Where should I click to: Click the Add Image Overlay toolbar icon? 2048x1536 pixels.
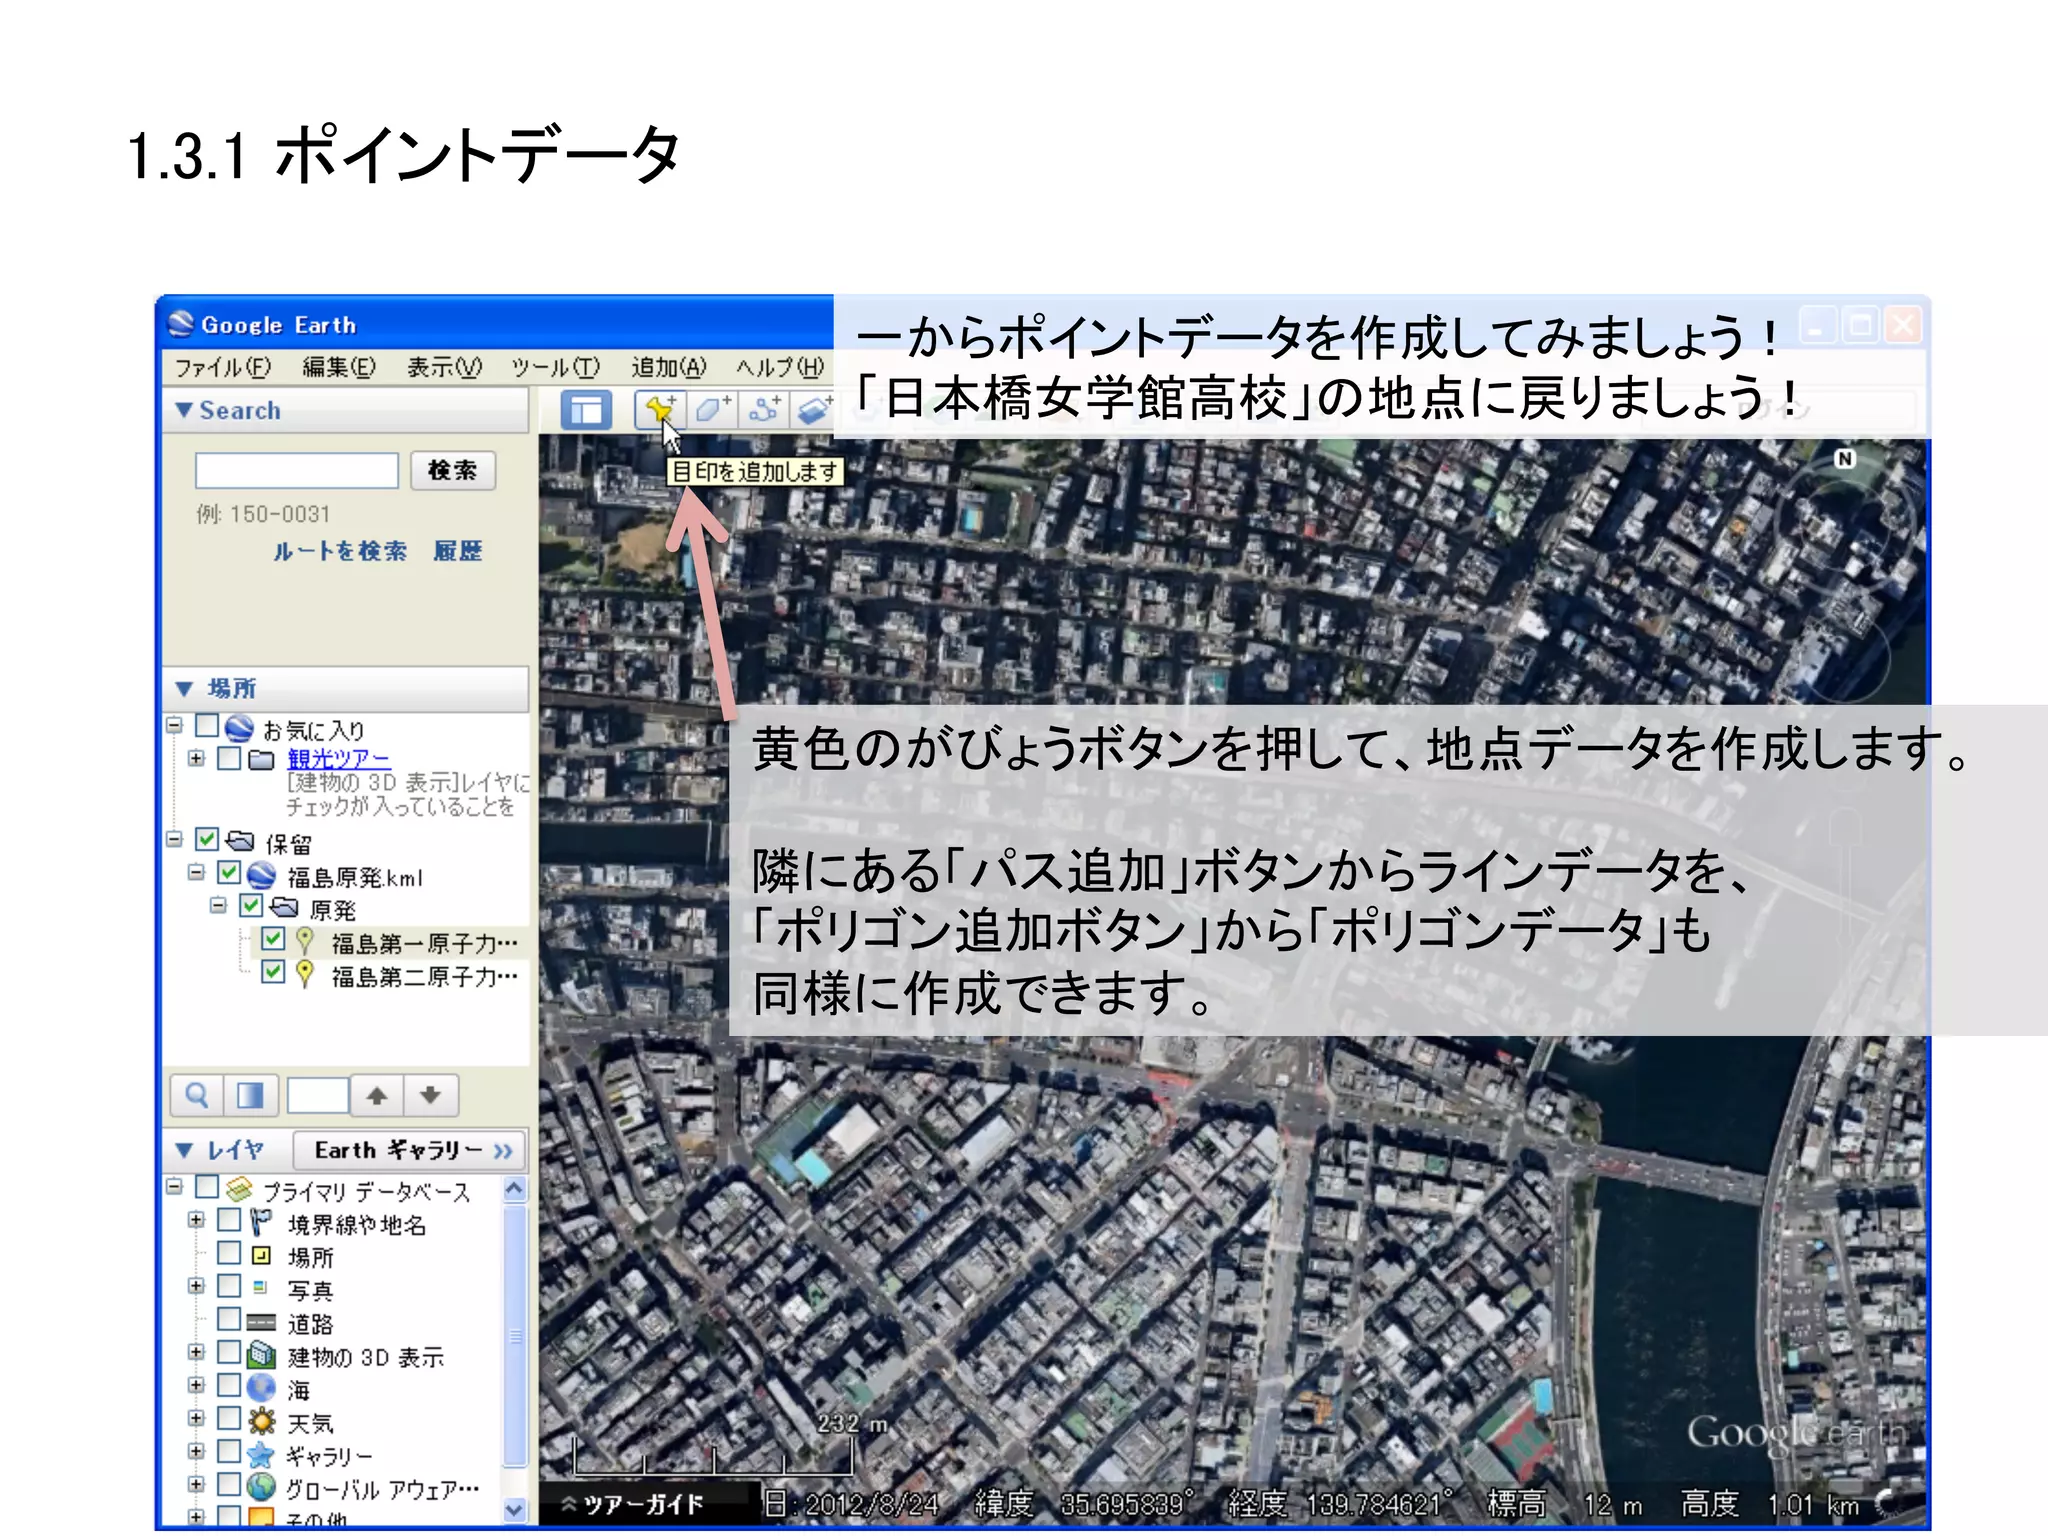point(815,410)
